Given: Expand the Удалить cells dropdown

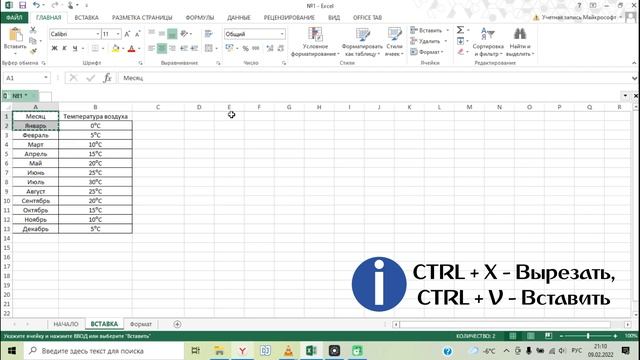Looking at the screenshot, I should coord(445,41).
